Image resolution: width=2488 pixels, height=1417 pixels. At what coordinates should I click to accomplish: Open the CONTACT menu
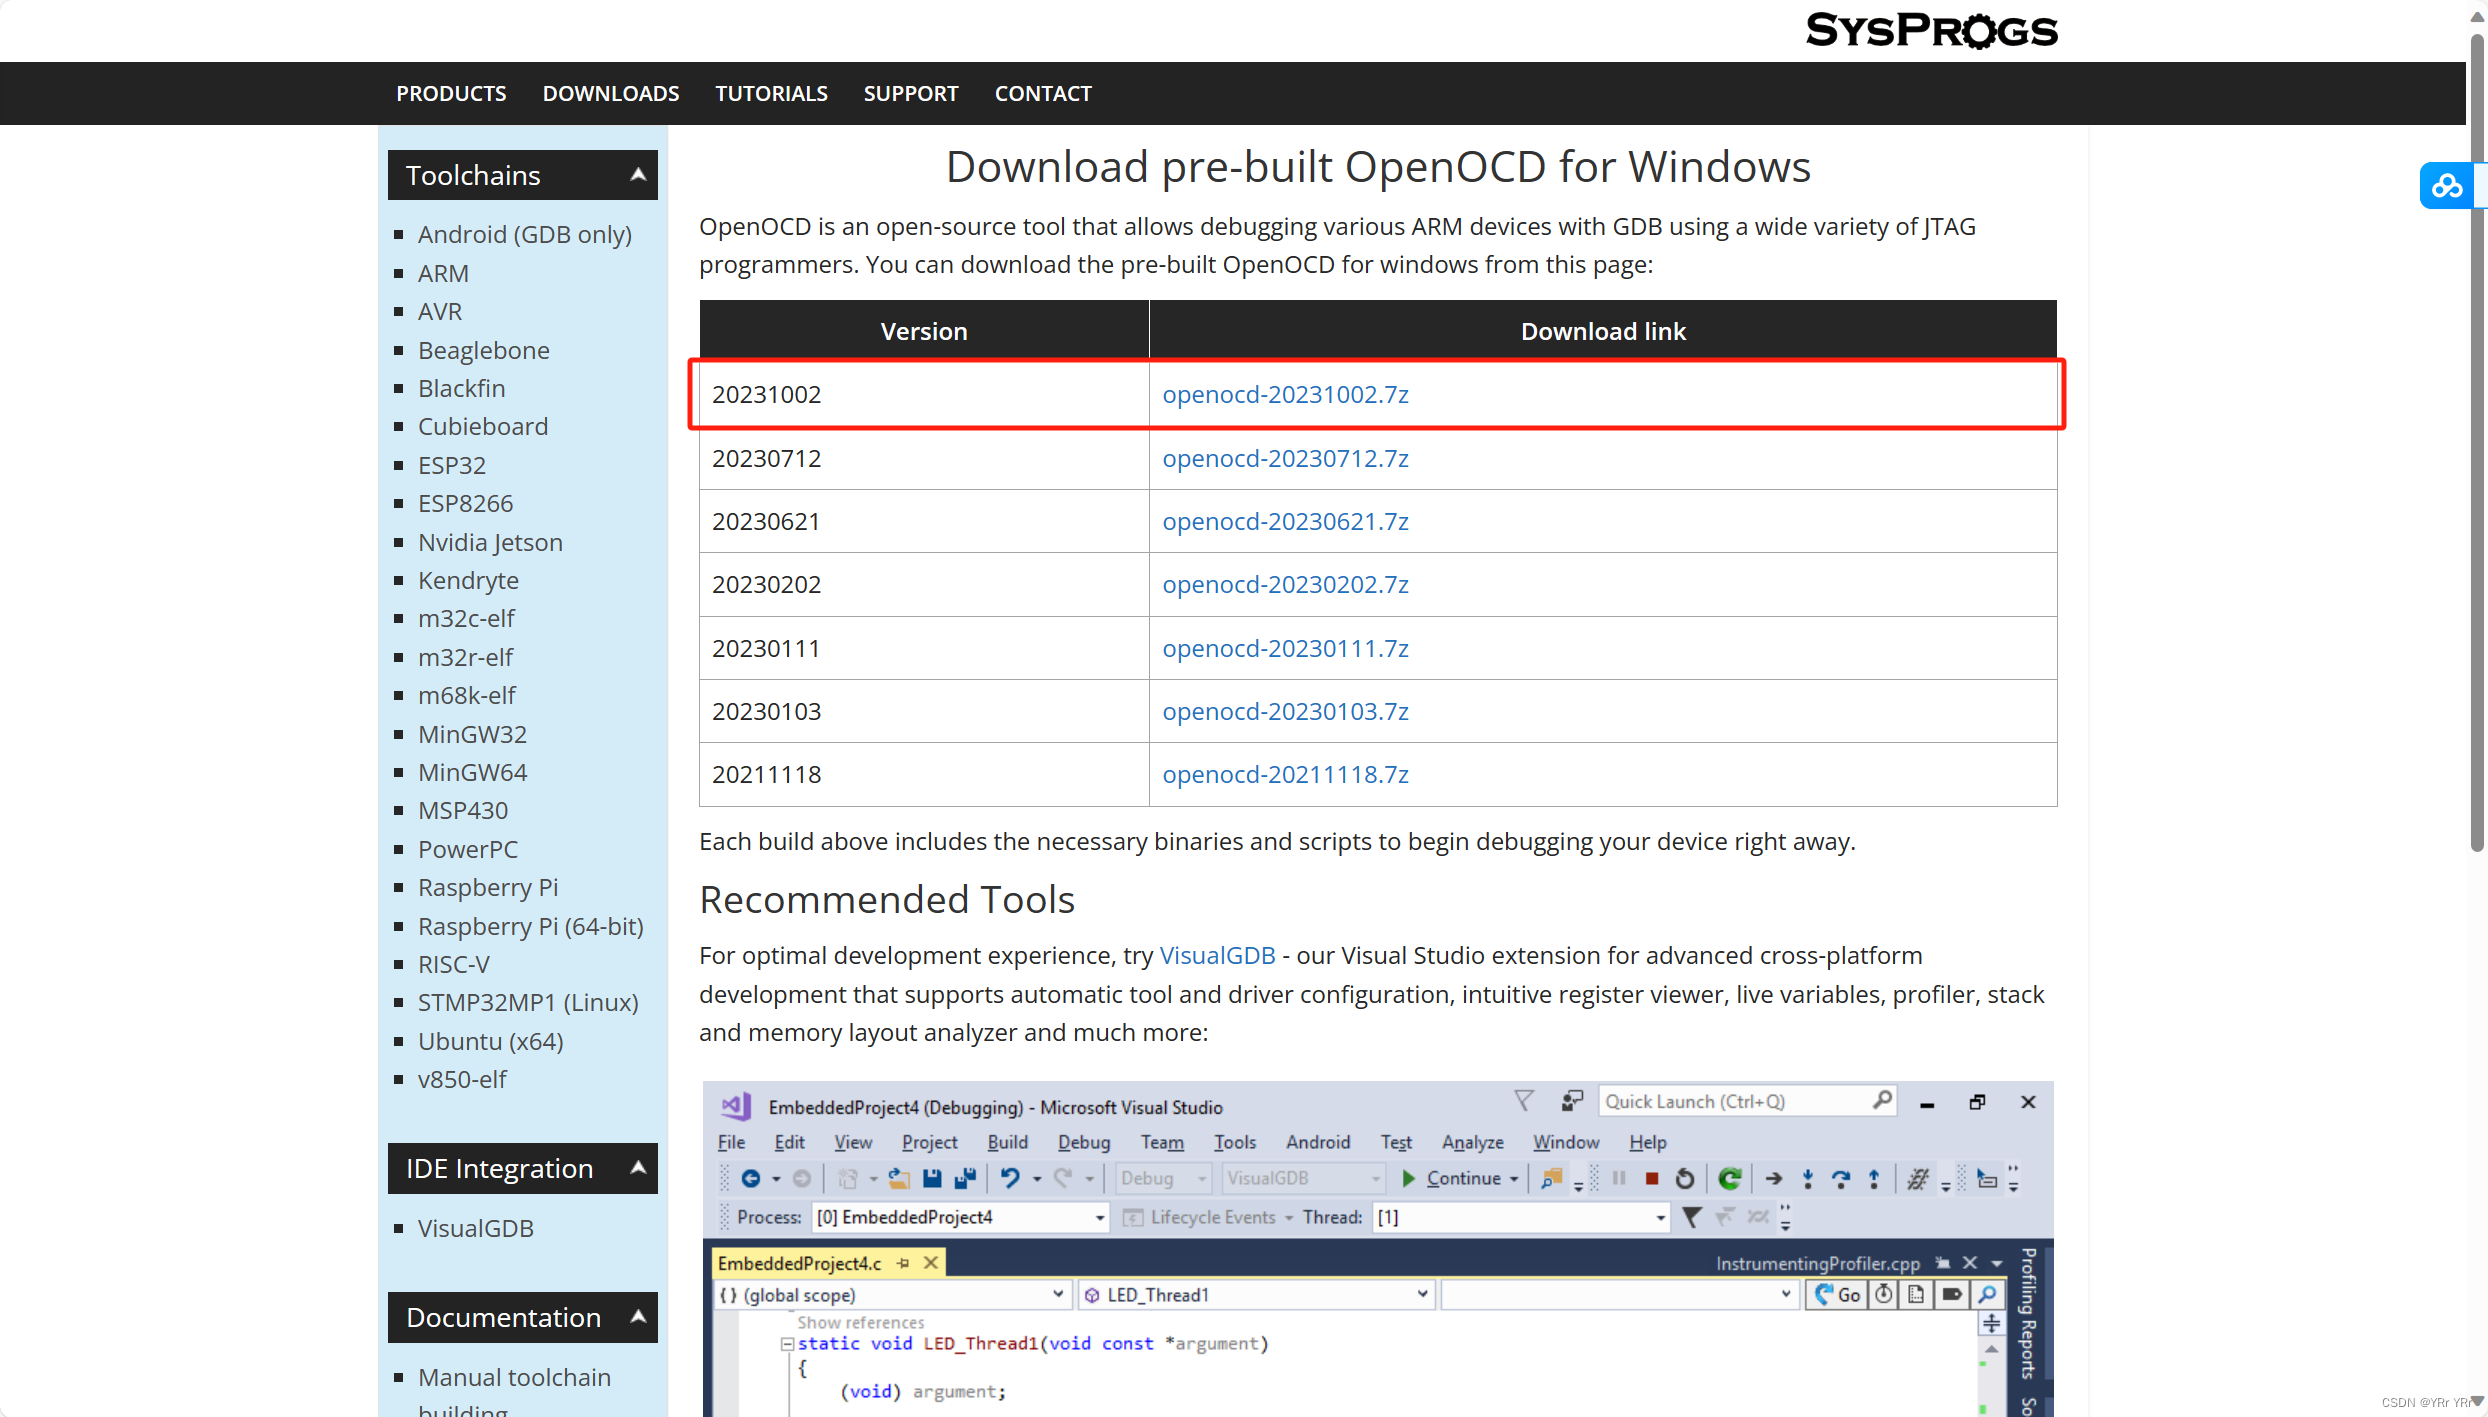point(1043,93)
